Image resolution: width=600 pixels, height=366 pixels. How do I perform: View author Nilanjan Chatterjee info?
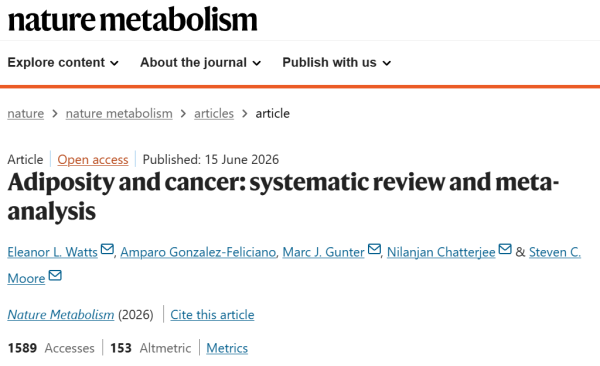click(441, 252)
